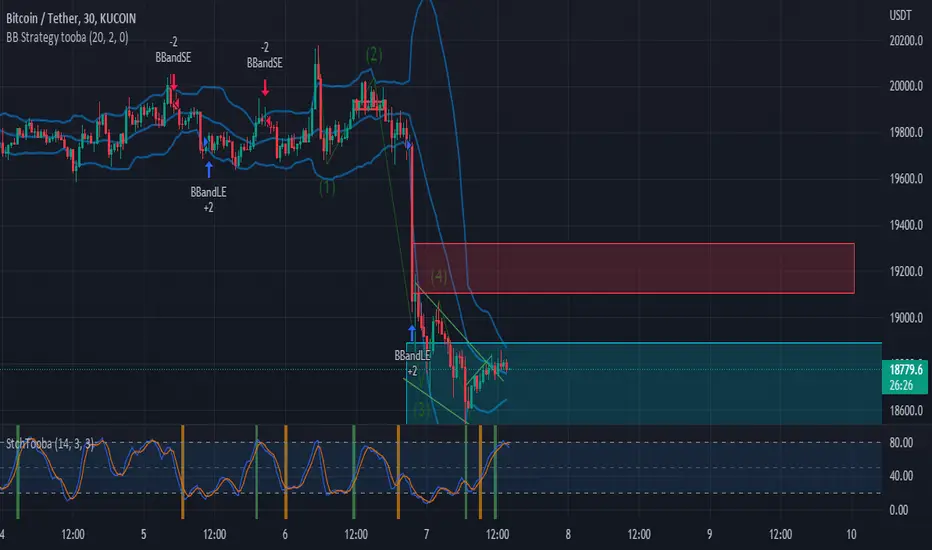
Task: Click the 80.00 stochastic axis label
Action: 901,442
